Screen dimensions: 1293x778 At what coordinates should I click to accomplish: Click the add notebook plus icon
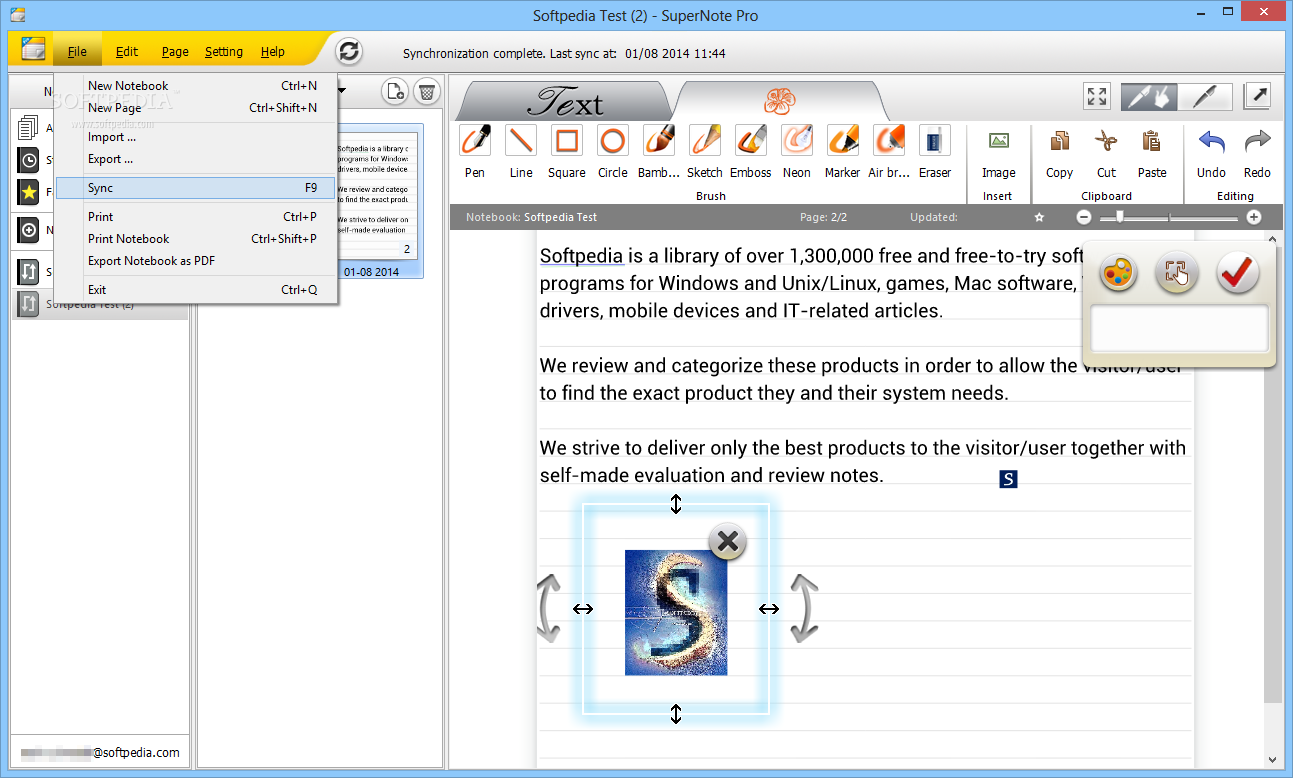click(x=29, y=230)
